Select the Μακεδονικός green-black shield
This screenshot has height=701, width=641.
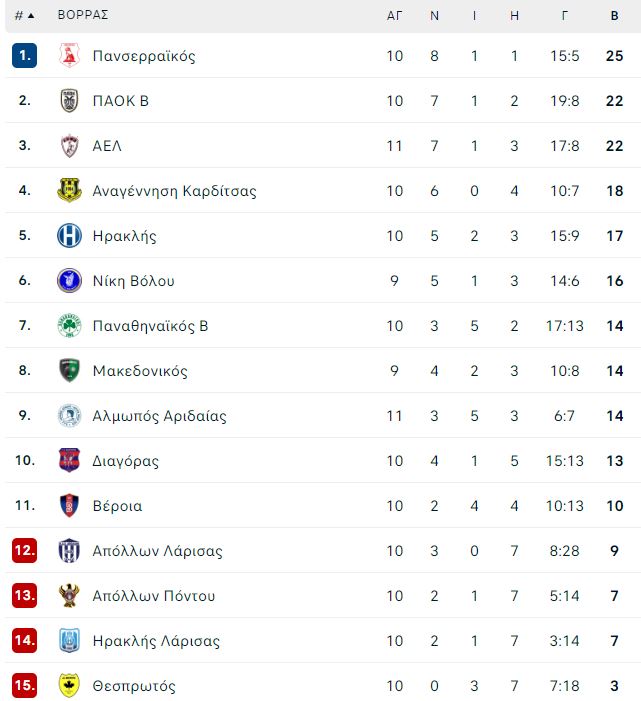coord(69,371)
